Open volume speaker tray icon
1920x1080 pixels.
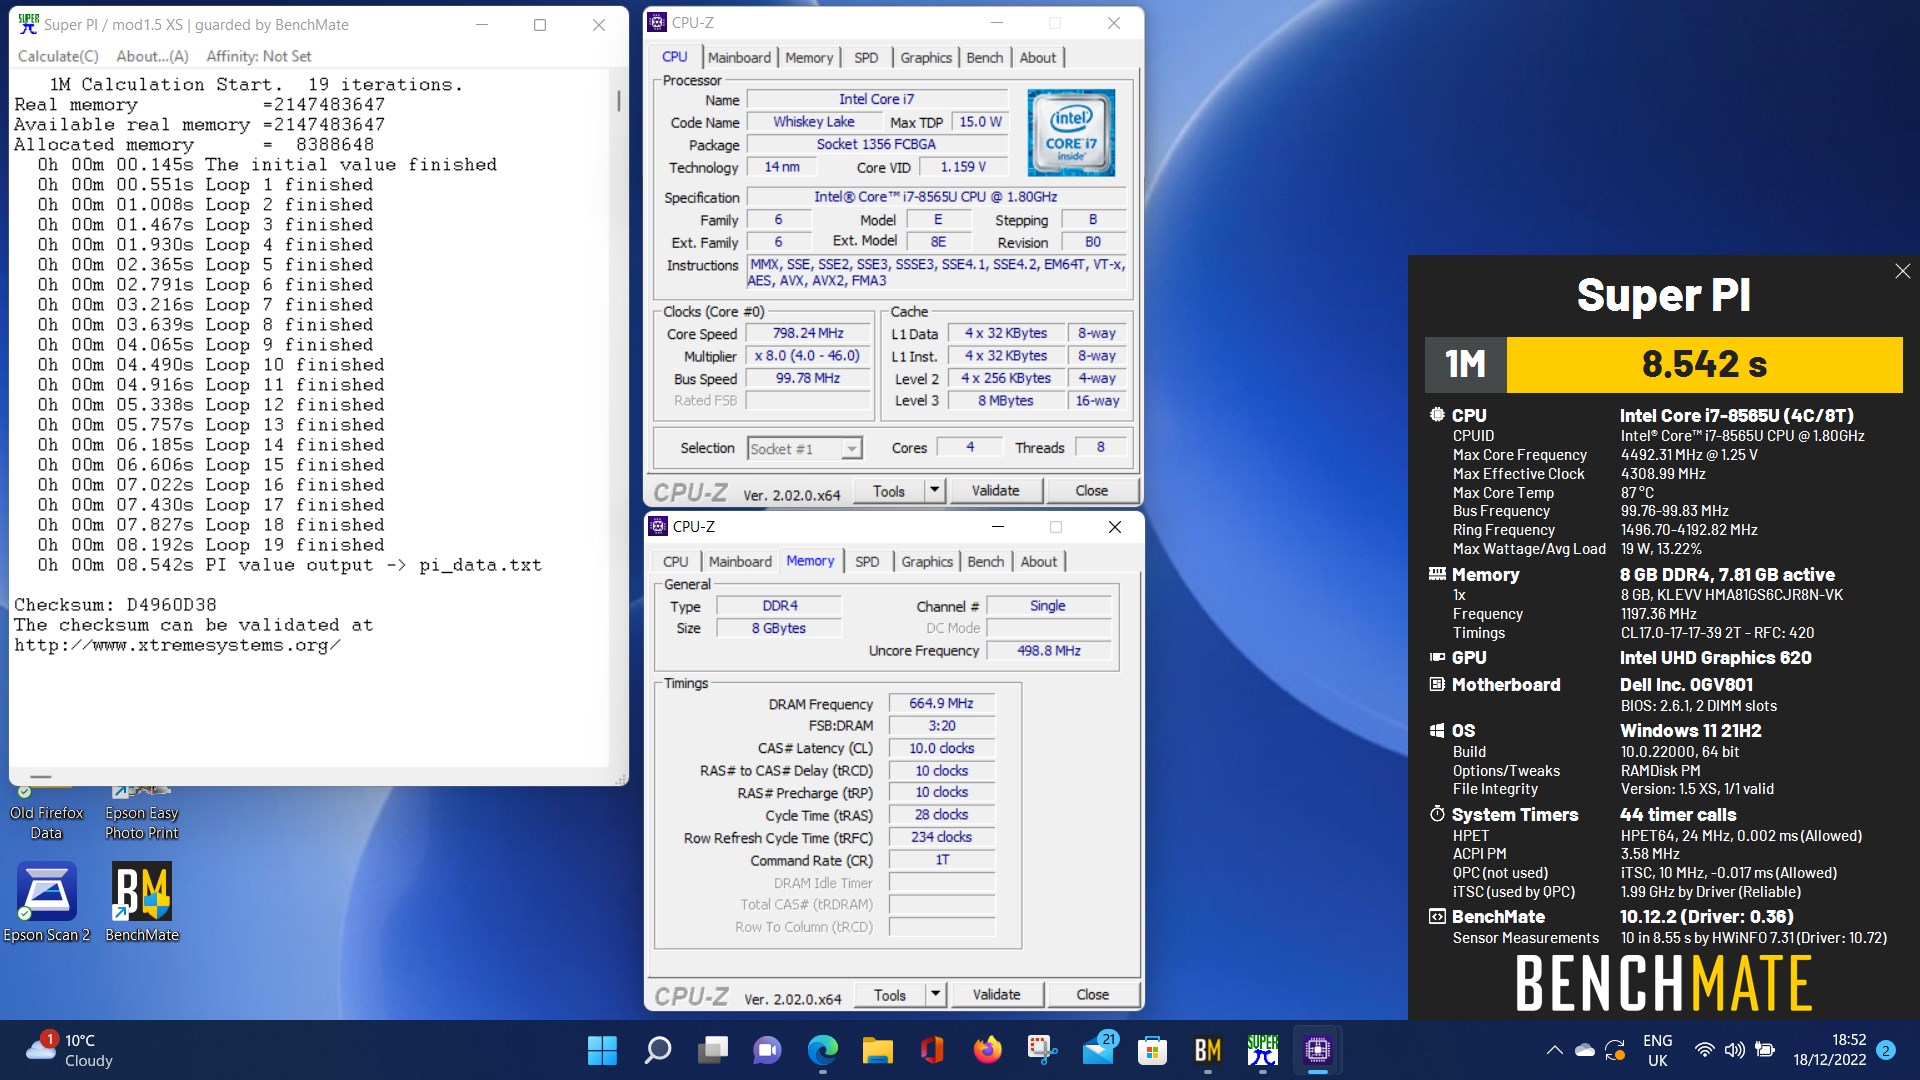1735,1050
